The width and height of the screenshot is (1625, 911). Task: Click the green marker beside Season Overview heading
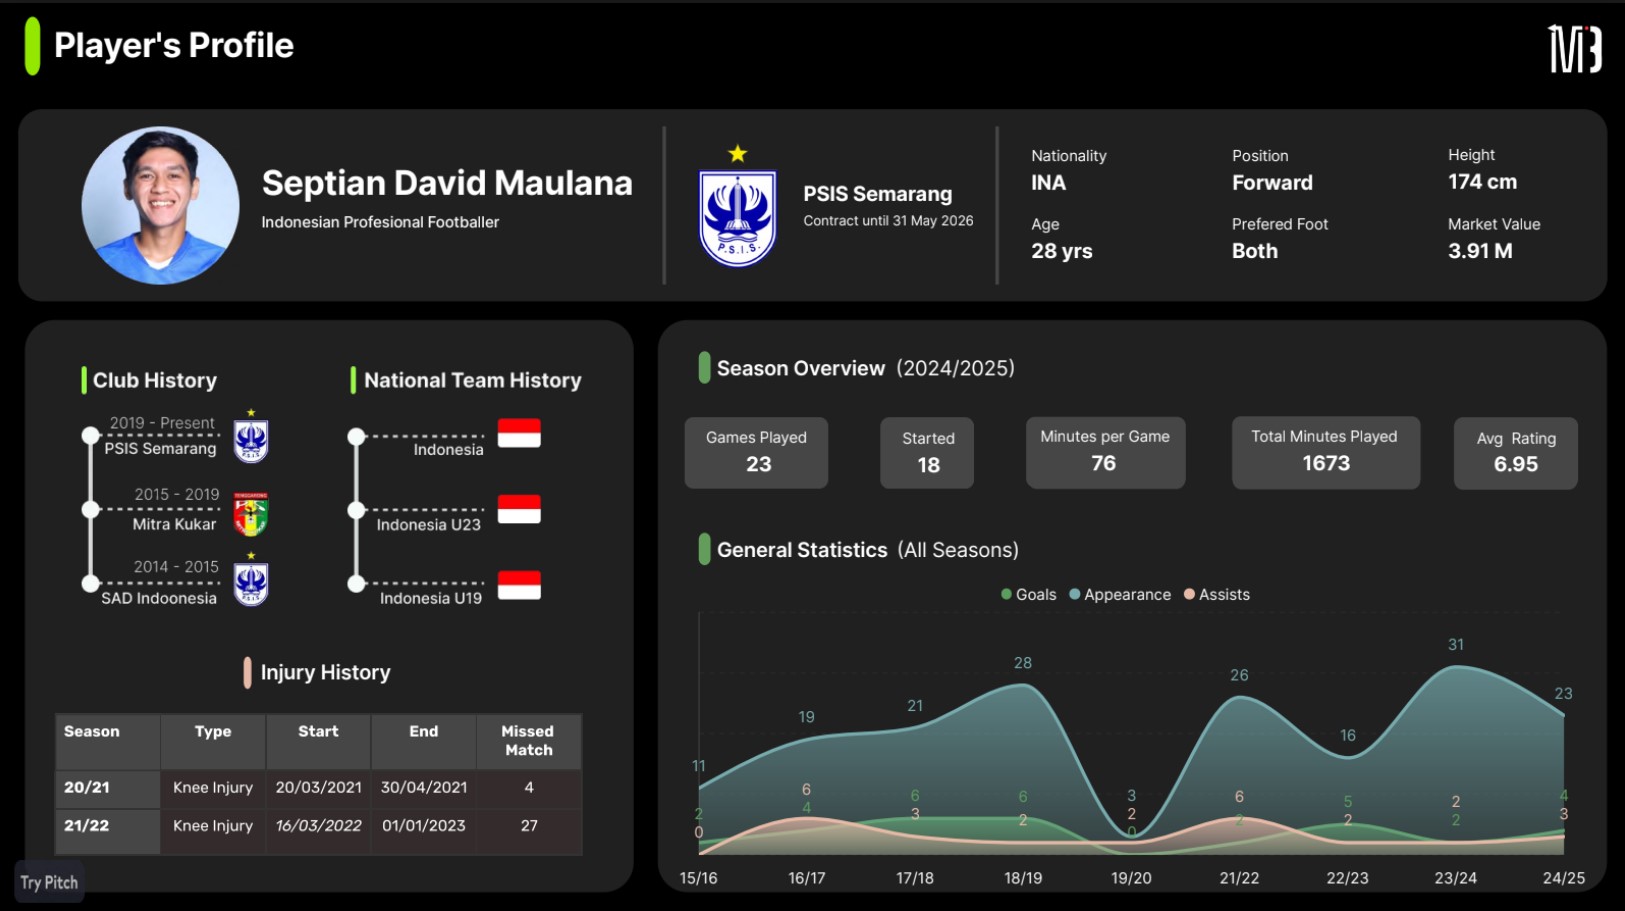click(x=703, y=368)
